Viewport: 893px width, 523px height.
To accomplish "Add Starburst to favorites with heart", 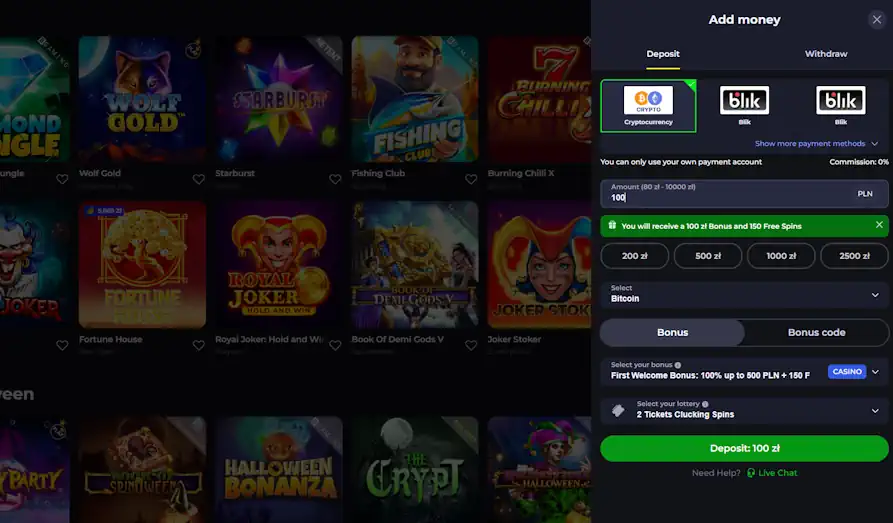I will (335, 179).
